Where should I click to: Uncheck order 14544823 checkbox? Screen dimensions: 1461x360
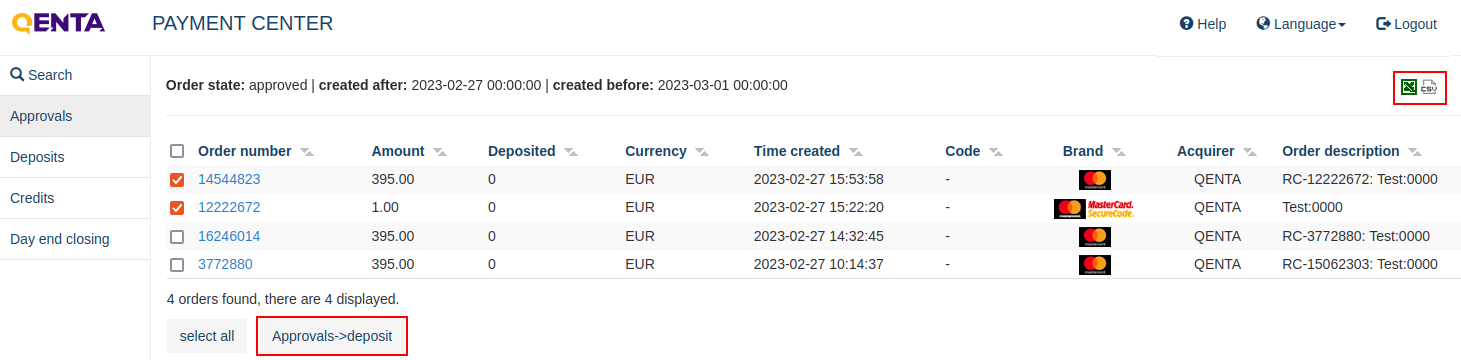tap(177, 180)
